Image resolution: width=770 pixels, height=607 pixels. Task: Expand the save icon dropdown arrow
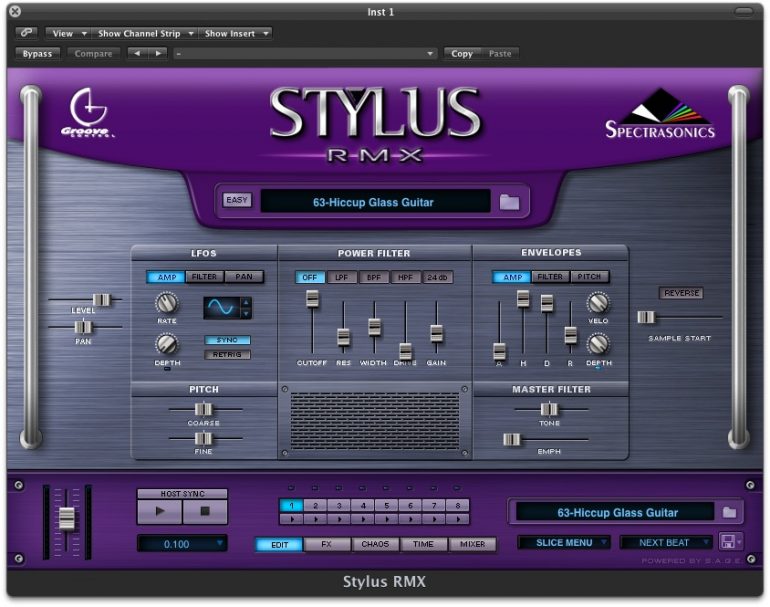(739, 542)
